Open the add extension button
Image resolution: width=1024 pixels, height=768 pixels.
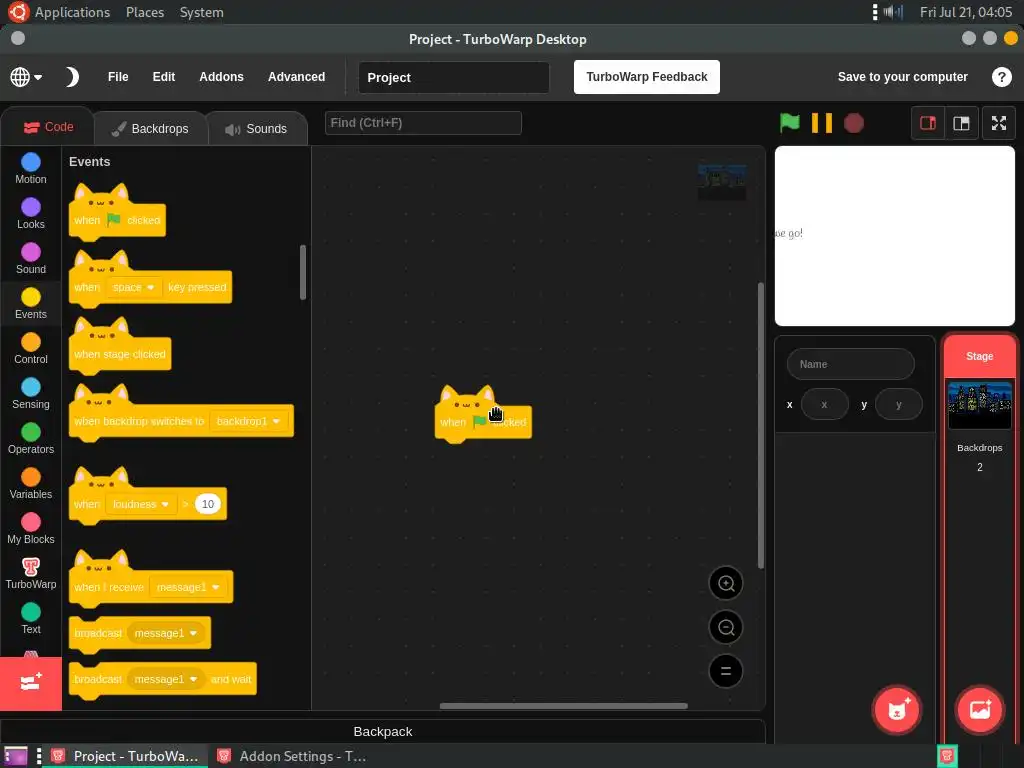(31, 683)
